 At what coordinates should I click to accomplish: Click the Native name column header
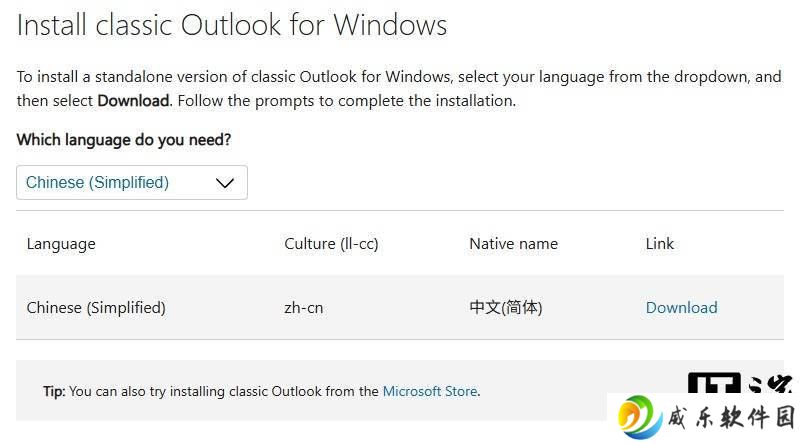tap(514, 244)
